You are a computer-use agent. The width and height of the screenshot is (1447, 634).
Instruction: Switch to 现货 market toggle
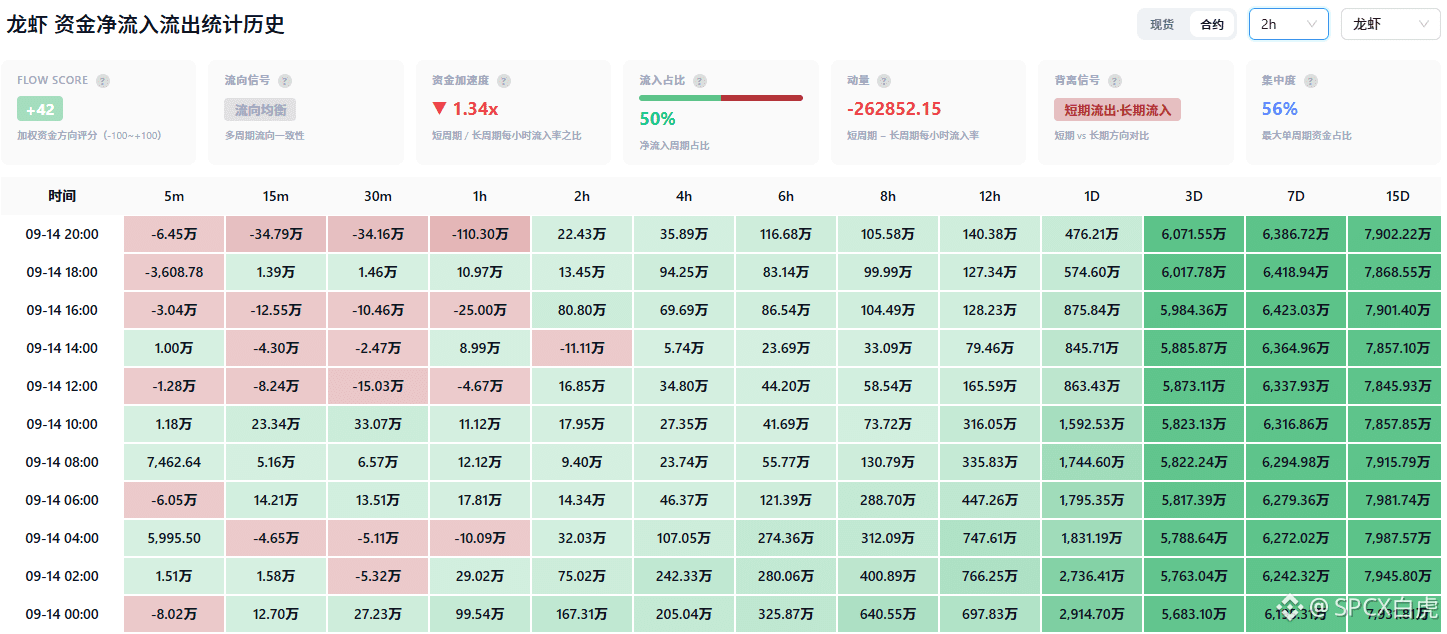tap(1162, 24)
